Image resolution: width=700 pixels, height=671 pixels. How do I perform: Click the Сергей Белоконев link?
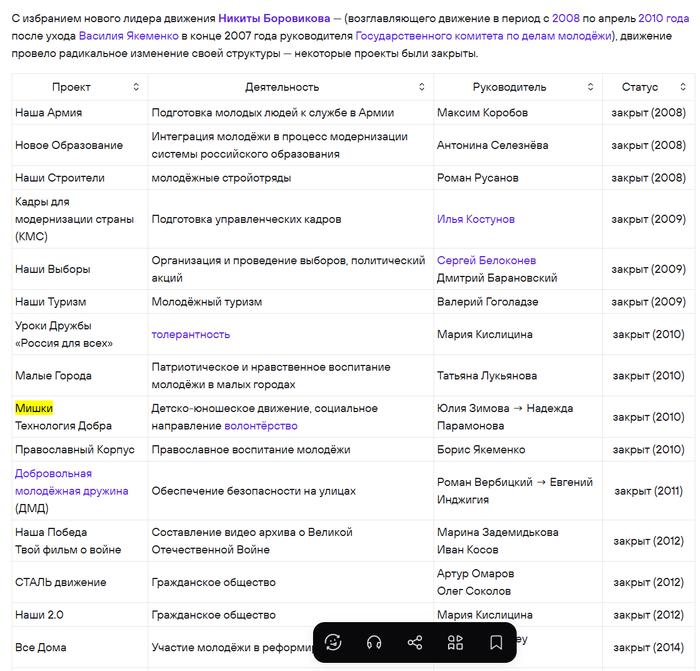click(x=486, y=260)
